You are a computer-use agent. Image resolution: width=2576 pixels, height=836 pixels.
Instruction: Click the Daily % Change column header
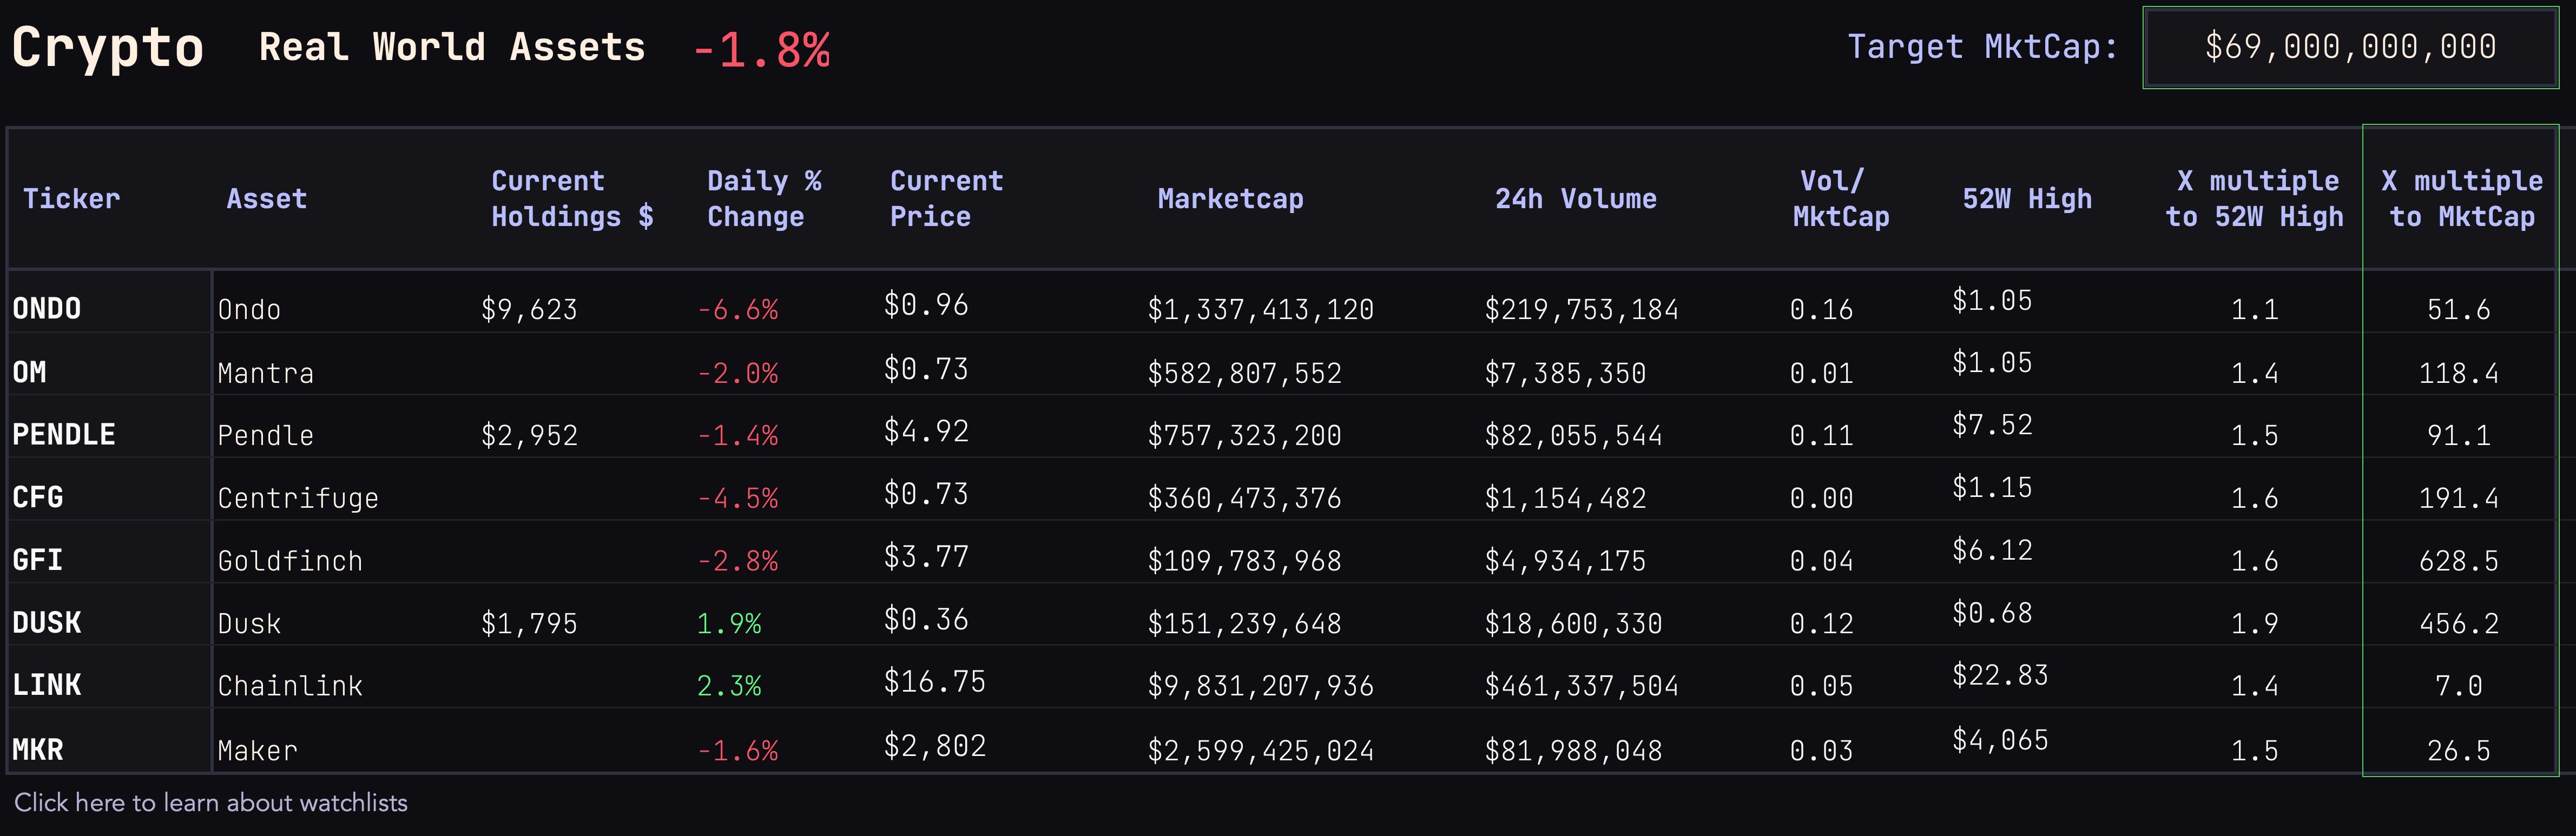click(x=764, y=199)
